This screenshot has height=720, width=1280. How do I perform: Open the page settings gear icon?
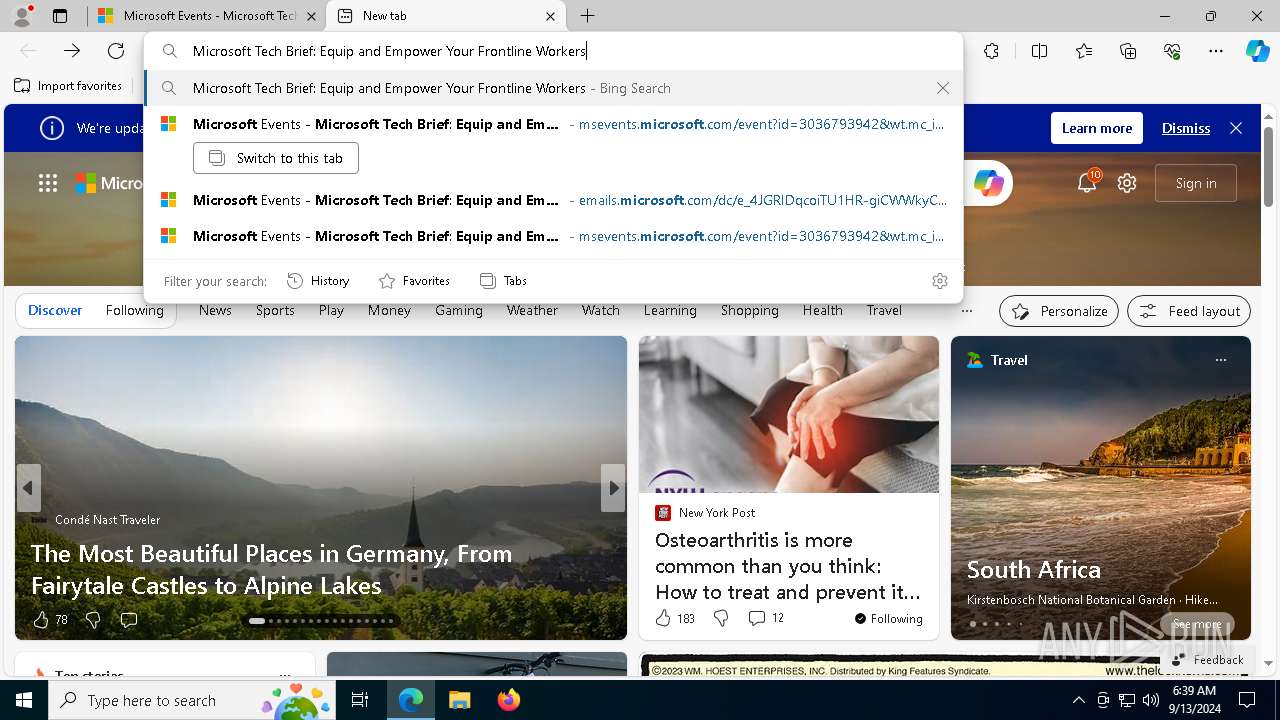click(x=1127, y=183)
